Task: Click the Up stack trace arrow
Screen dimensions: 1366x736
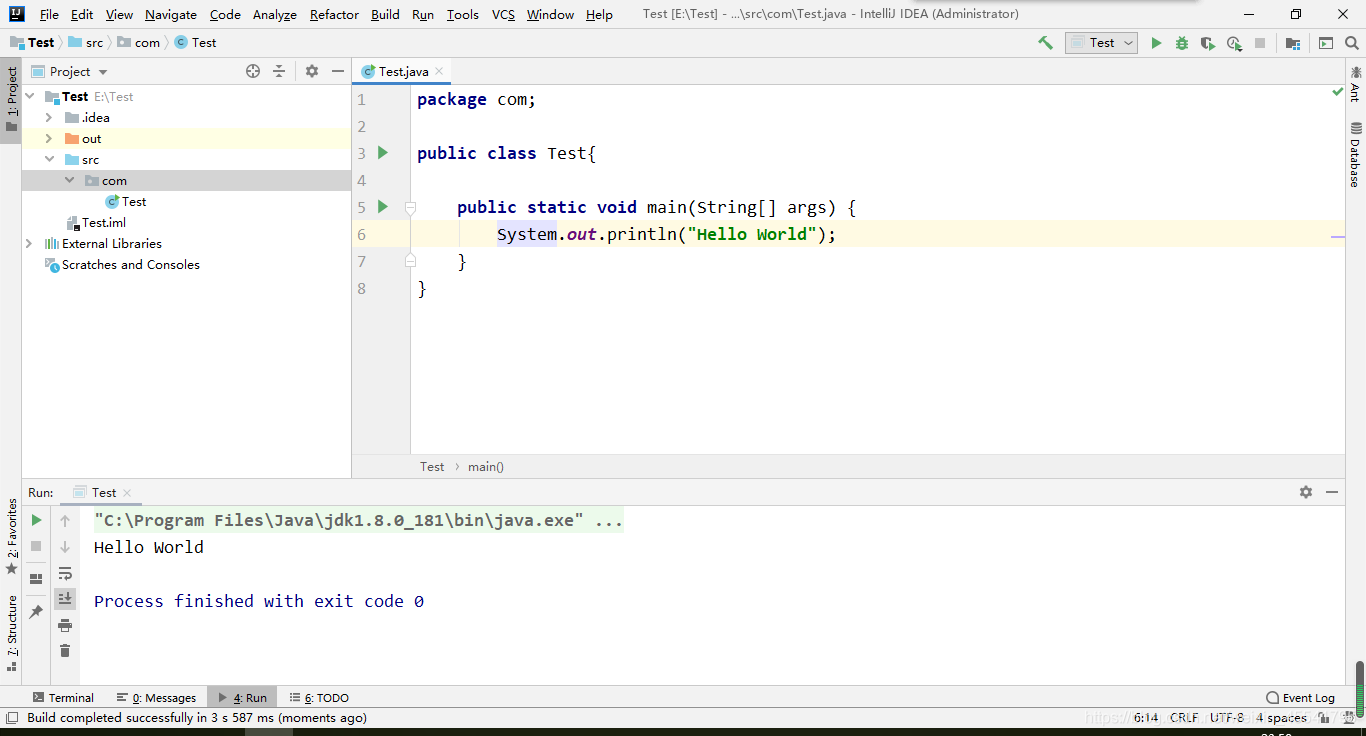Action: (65, 520)
